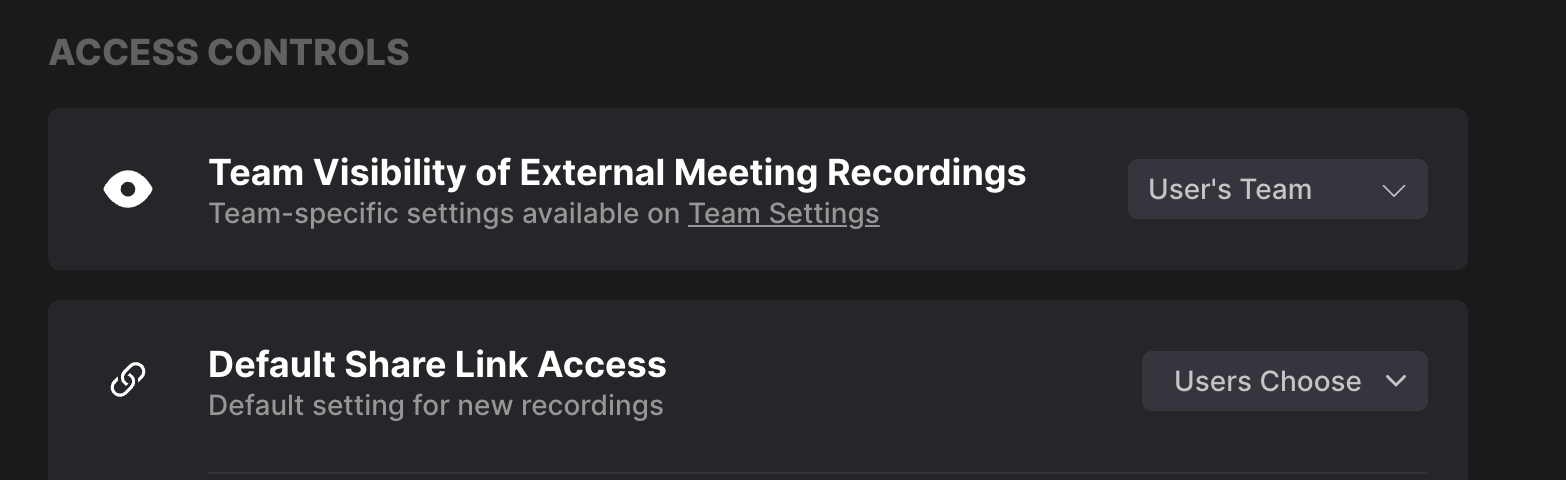Click empty space in the Team Visibility card
Image resolution: width=1566 pixels, height=480 pixels.
(1070, 240)
